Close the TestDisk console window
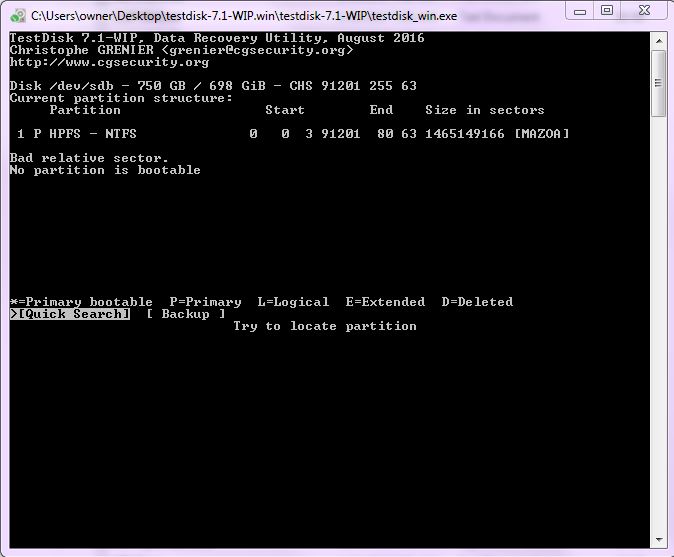The height and width of the screenshot is (557, 674). (x=644, y=11)
